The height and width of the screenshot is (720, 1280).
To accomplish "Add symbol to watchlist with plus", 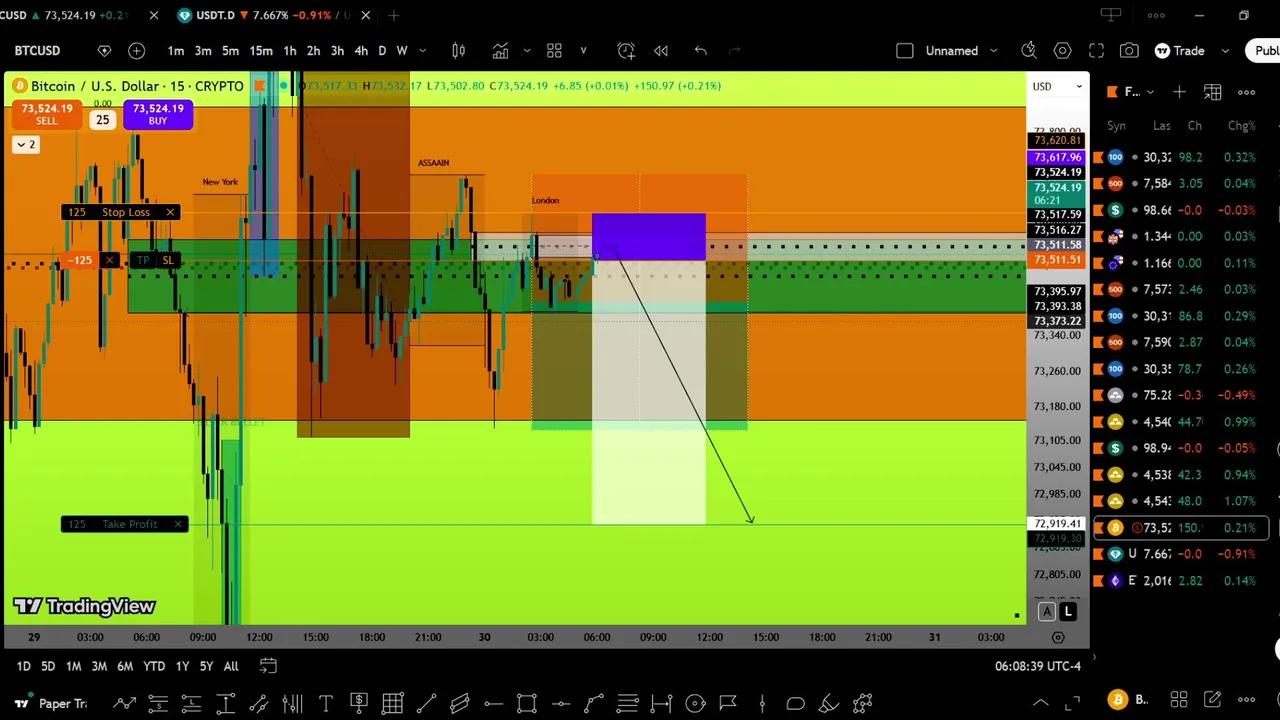I will [1179, 92].
